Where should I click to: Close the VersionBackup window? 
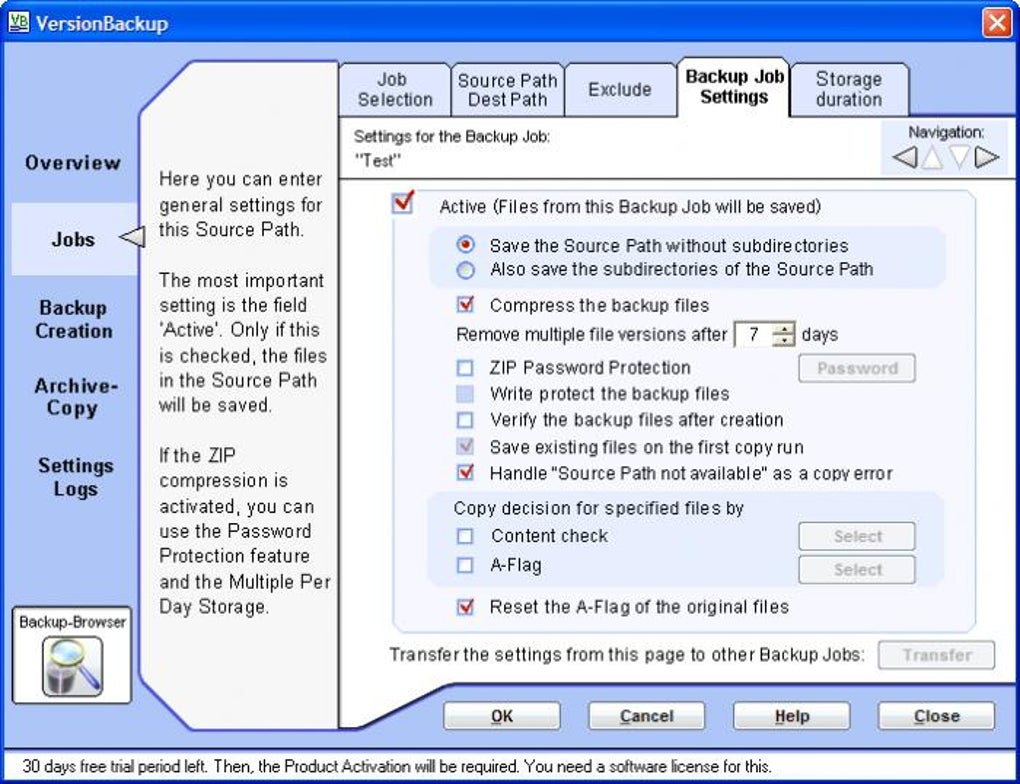pos(997,23)
